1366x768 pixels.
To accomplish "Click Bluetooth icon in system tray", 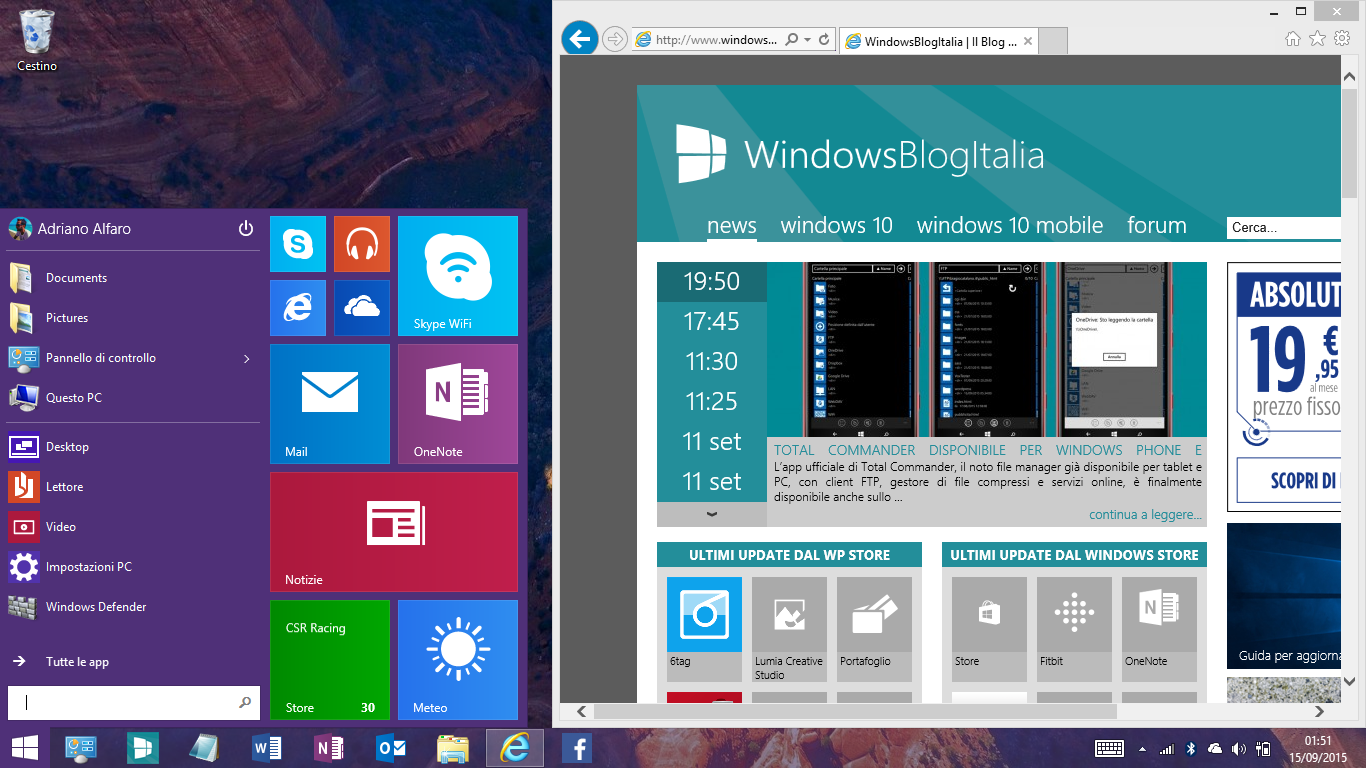I will point(1190,748).
